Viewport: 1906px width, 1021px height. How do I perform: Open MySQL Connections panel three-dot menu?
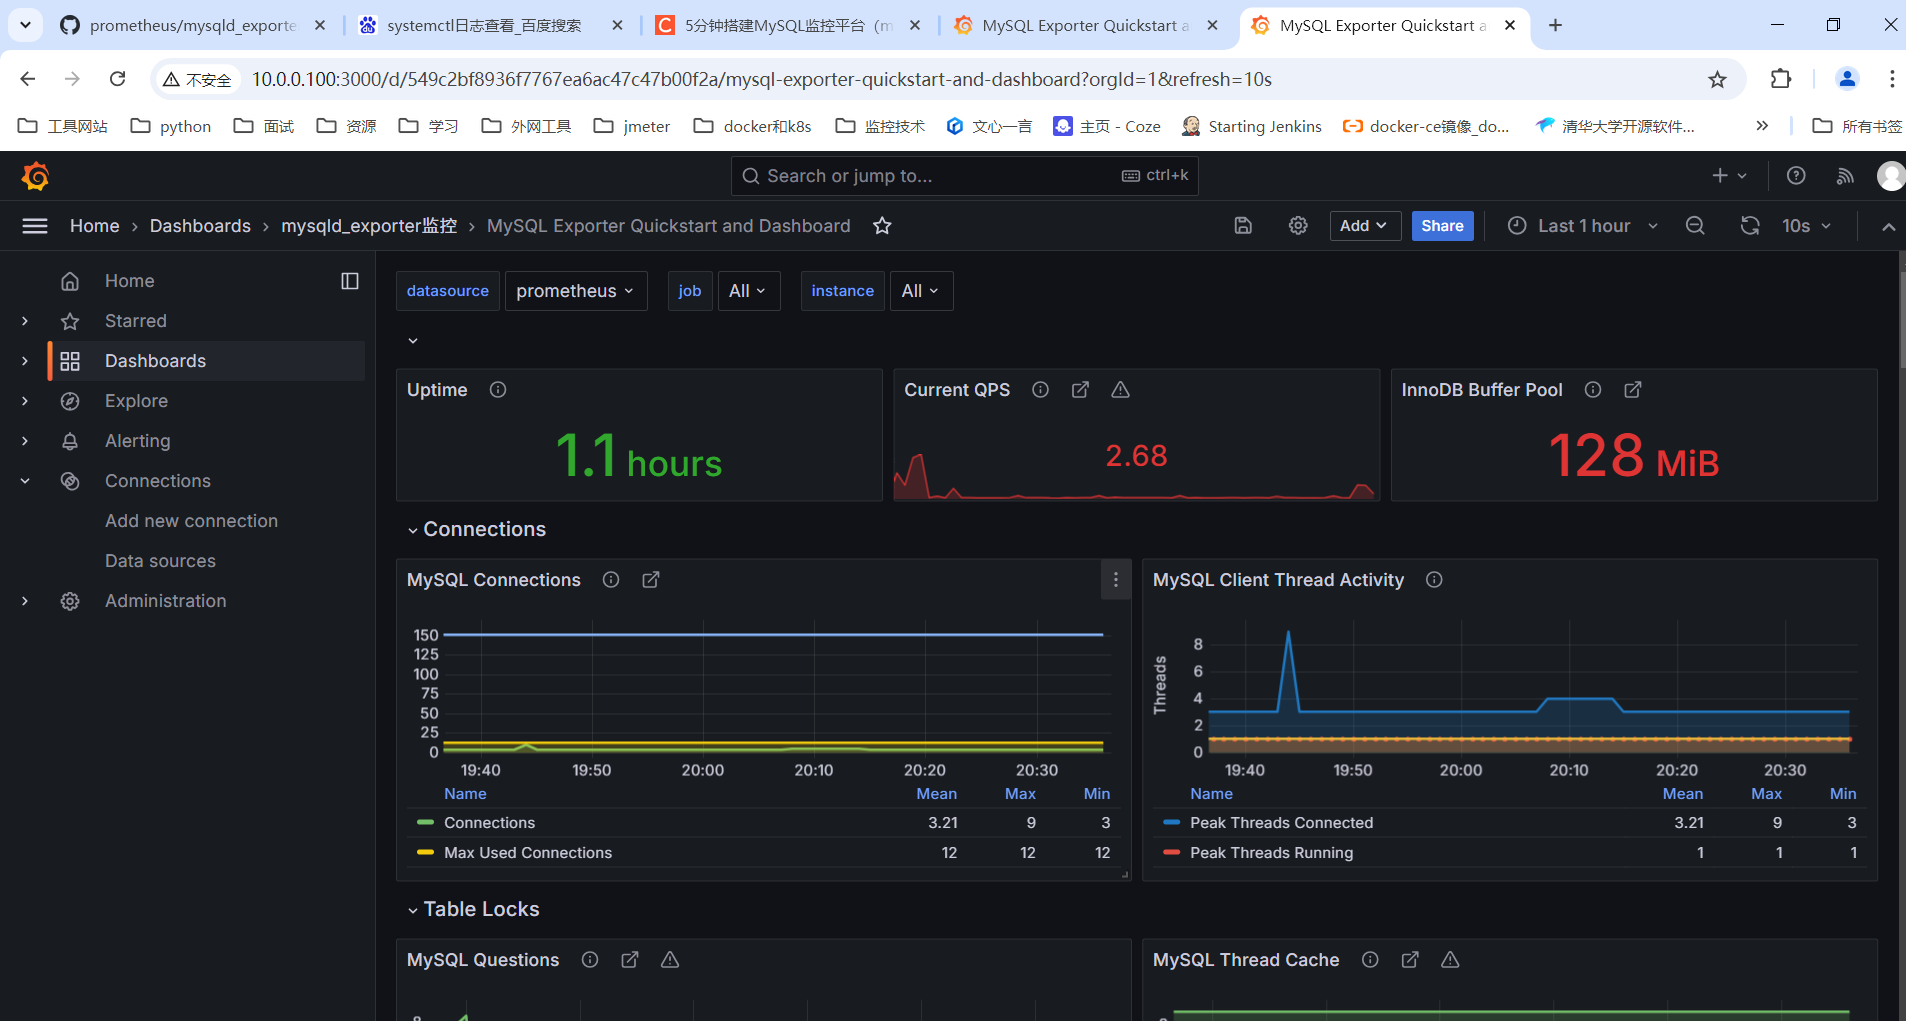point(1116,580)
